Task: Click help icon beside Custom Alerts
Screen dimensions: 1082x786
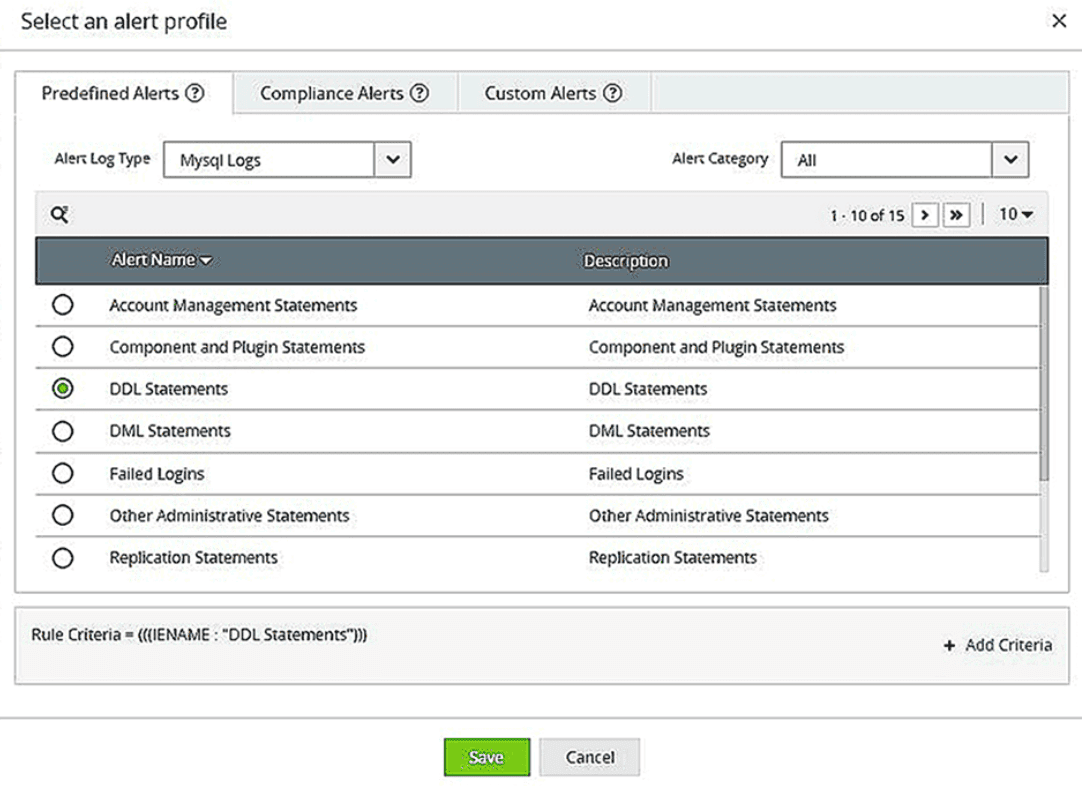Action: coord(612,93)
